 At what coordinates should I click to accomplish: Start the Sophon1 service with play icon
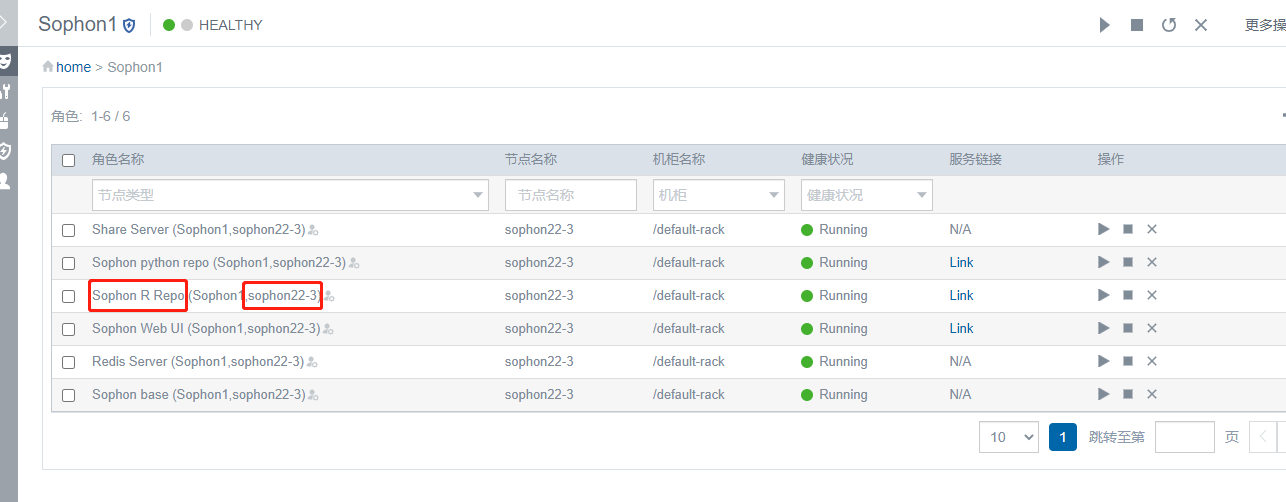(1105, 25)
